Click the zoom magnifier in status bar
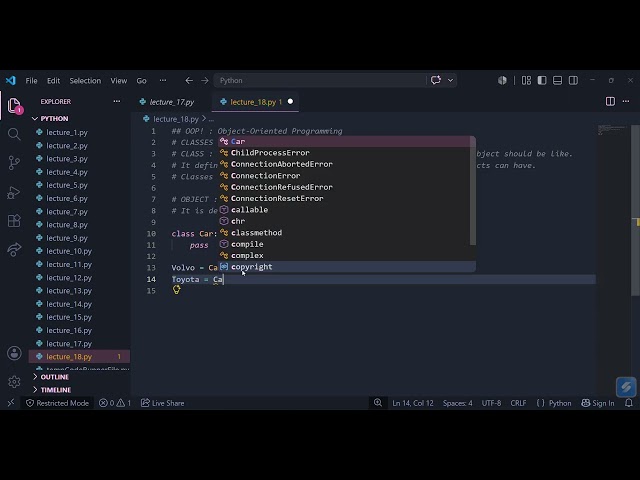Viewport: 640px width, 480px height. pyautogui.click(x=378, y=403)
